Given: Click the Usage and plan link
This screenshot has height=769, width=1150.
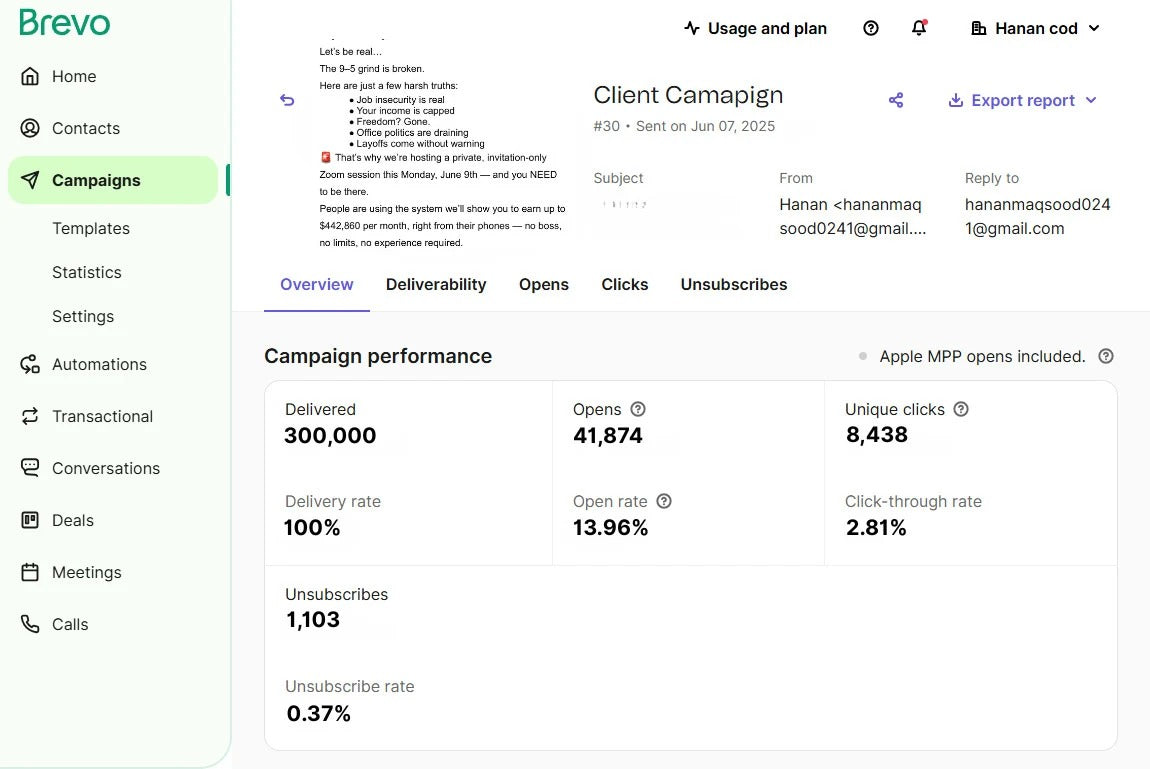Looking at the screenshot, I should [755, 28].
